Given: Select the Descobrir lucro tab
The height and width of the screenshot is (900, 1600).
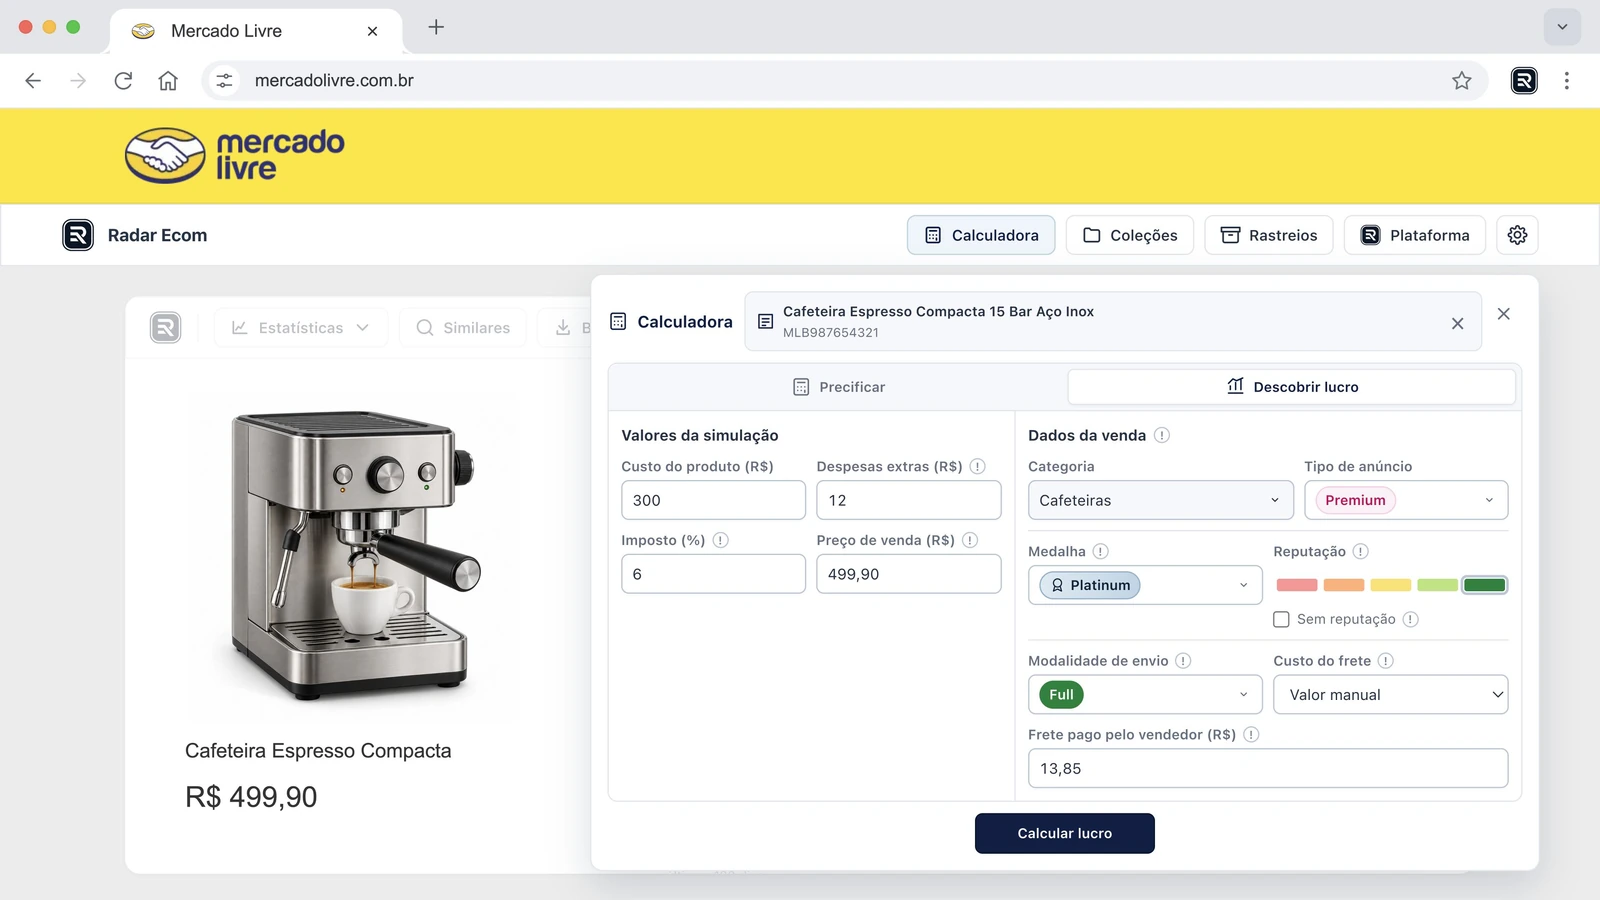Looking at the screenshot, I should [1292, 387].
